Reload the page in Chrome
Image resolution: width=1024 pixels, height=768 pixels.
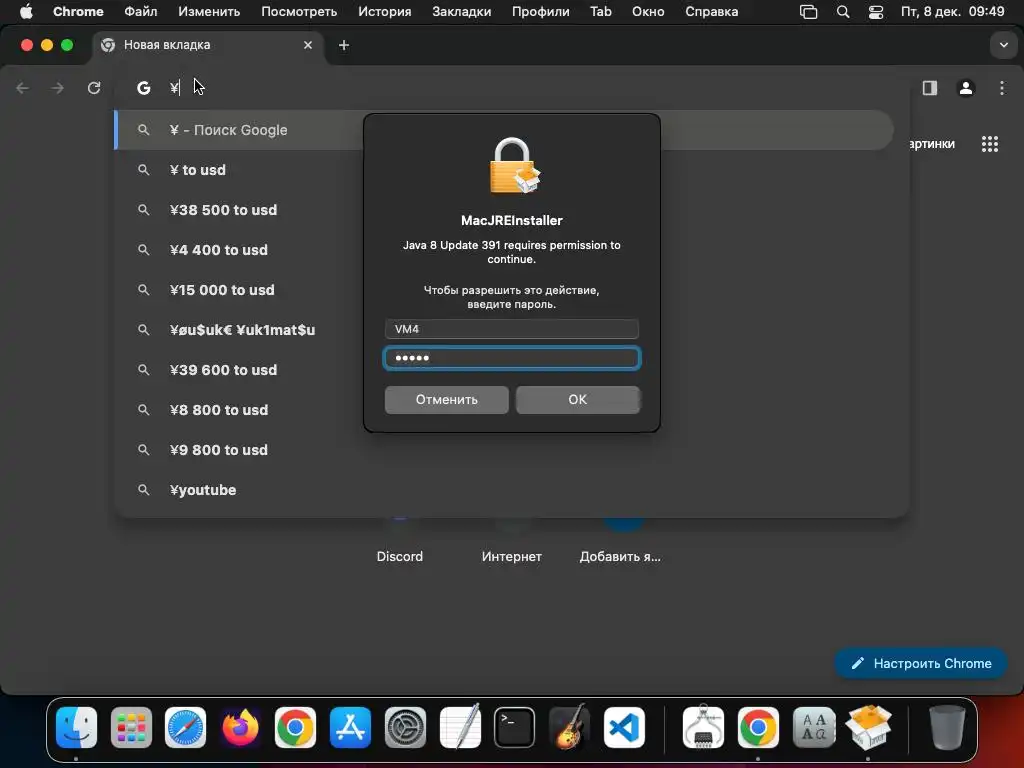coord(94,88)
